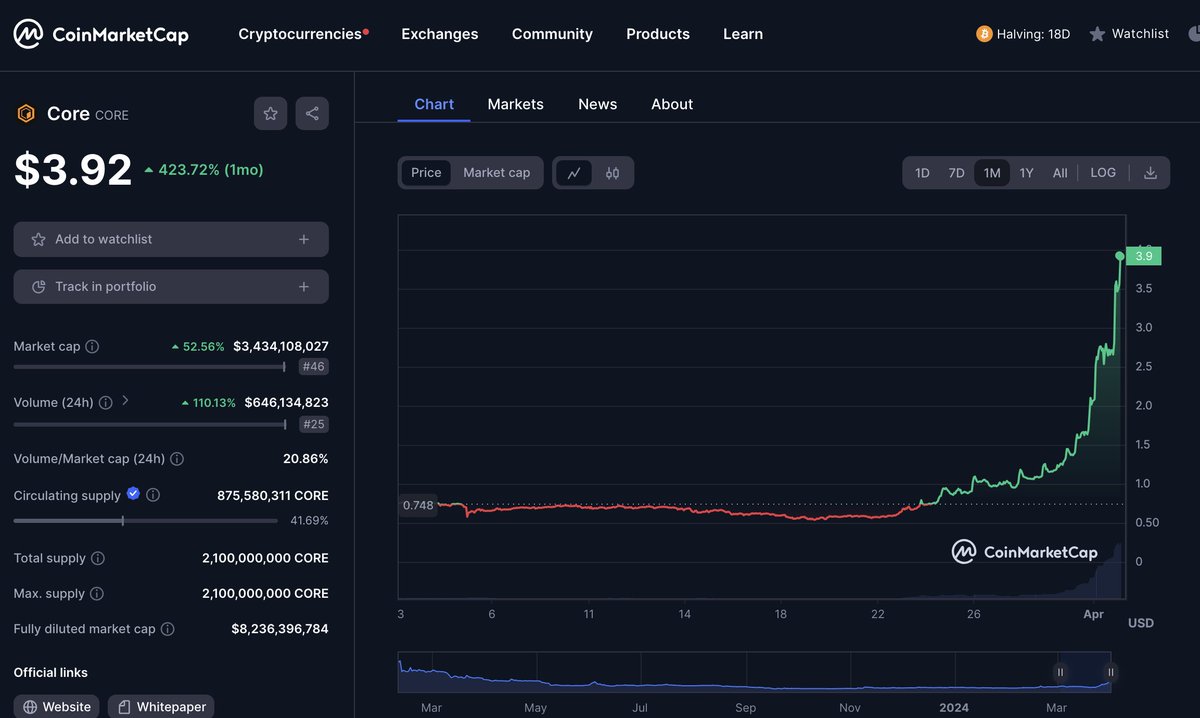Screen dimensions: 1200x718
Task: Click the circulating supply progress bar
Action: tap(146, 520)
